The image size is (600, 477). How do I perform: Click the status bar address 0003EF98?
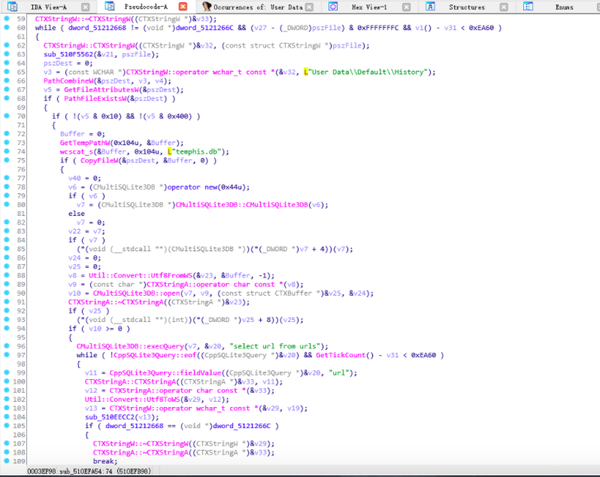[x=41, y=471]
